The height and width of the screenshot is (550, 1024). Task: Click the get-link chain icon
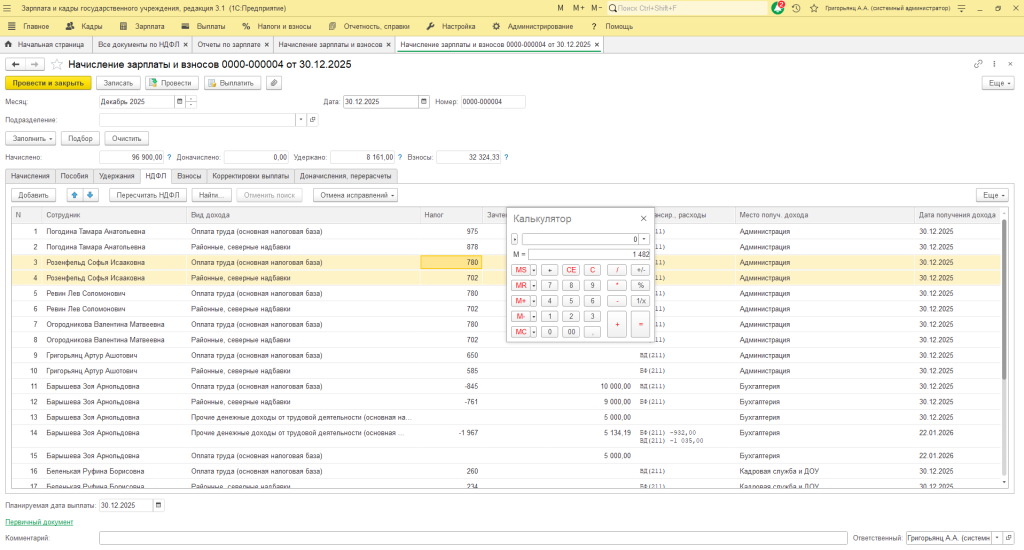click(x=978, y=64)
